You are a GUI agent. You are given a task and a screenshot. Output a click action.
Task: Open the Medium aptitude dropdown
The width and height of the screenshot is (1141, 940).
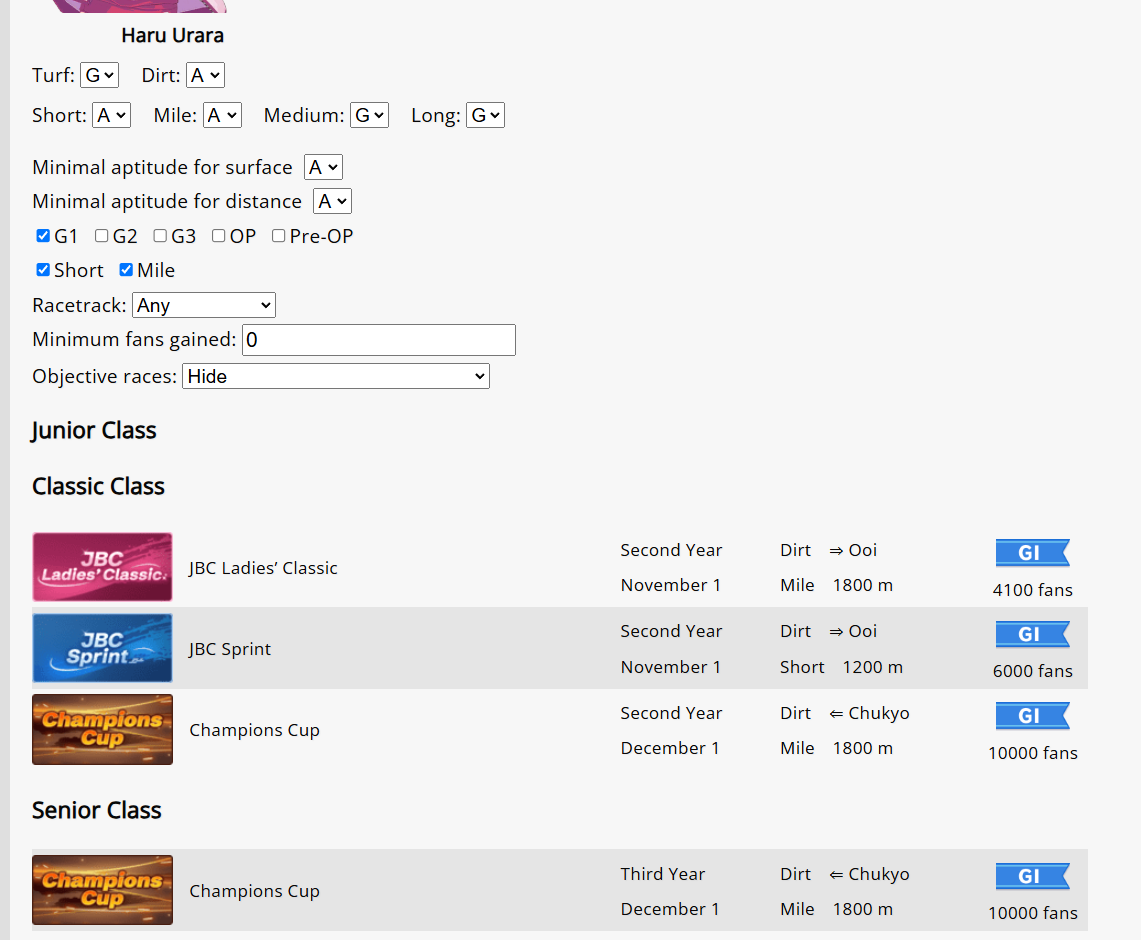click(370, 115)
